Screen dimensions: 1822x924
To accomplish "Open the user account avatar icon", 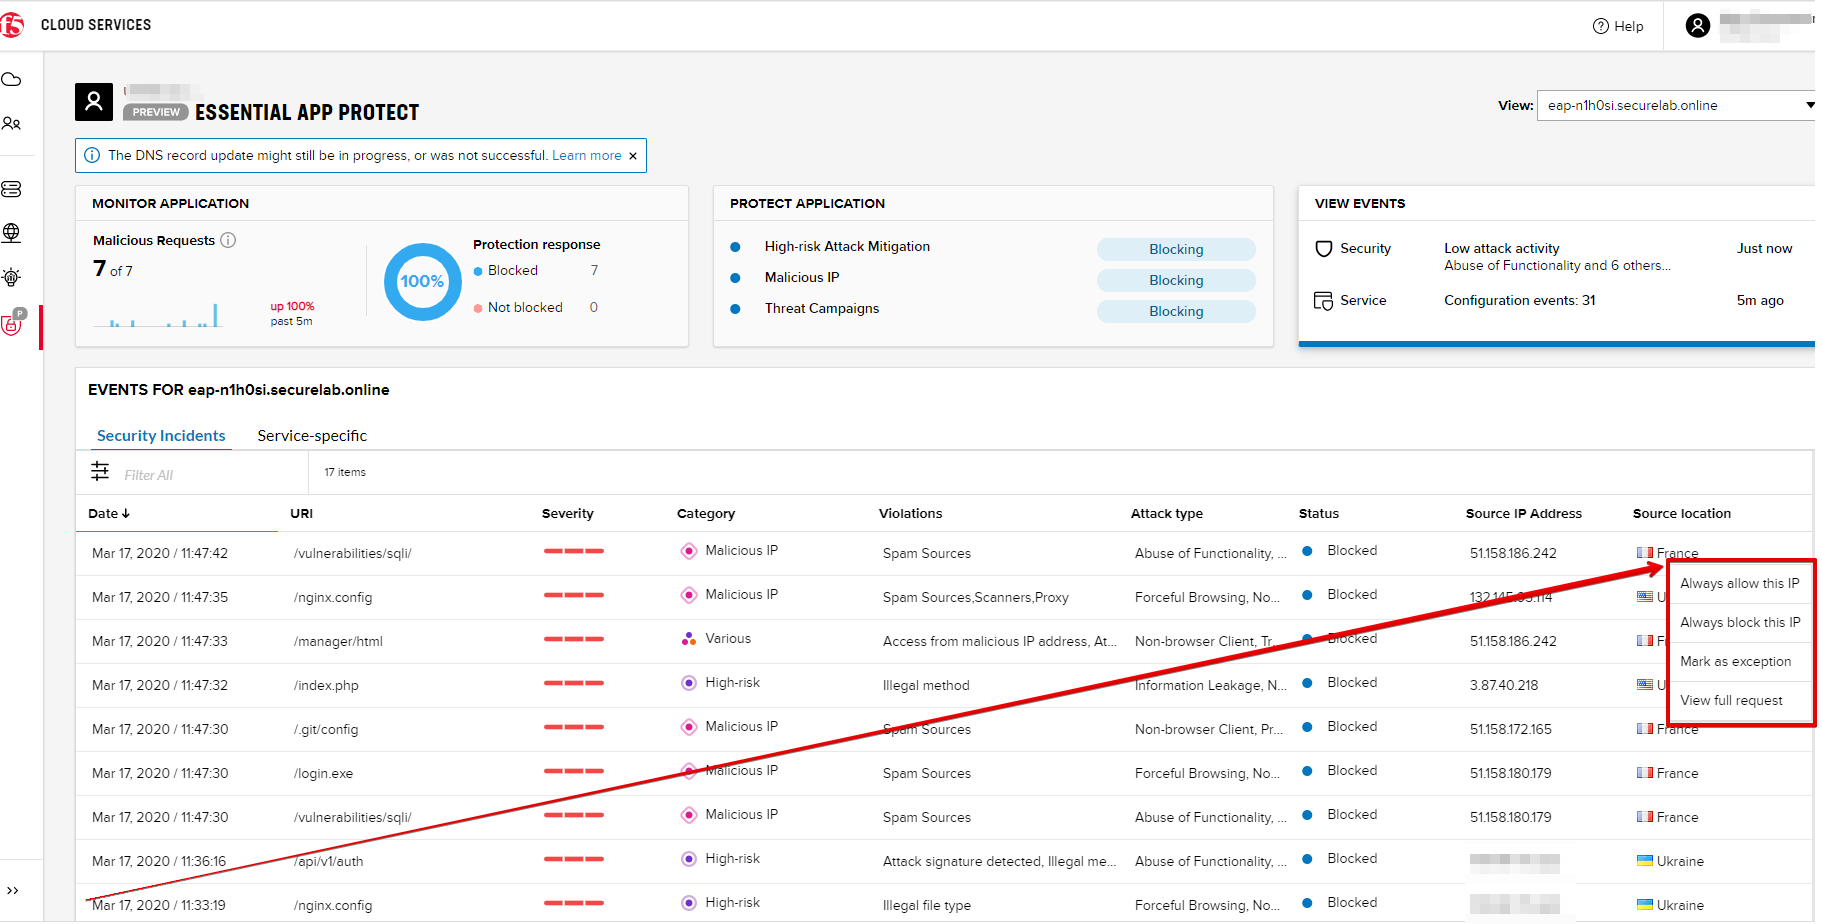I will click(1697, 26).
